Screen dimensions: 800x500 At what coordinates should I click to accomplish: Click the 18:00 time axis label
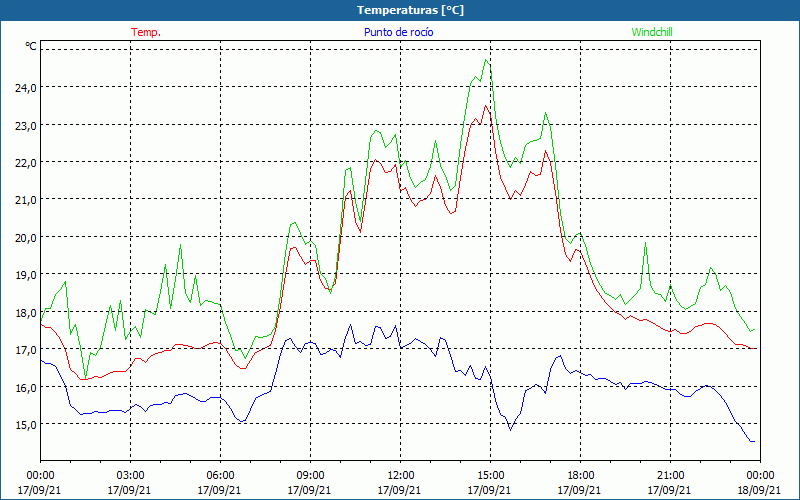coord(580,476)
